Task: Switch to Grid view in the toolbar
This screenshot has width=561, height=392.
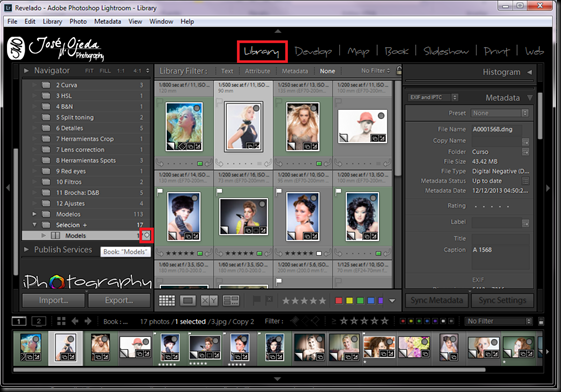Action: 167,300
